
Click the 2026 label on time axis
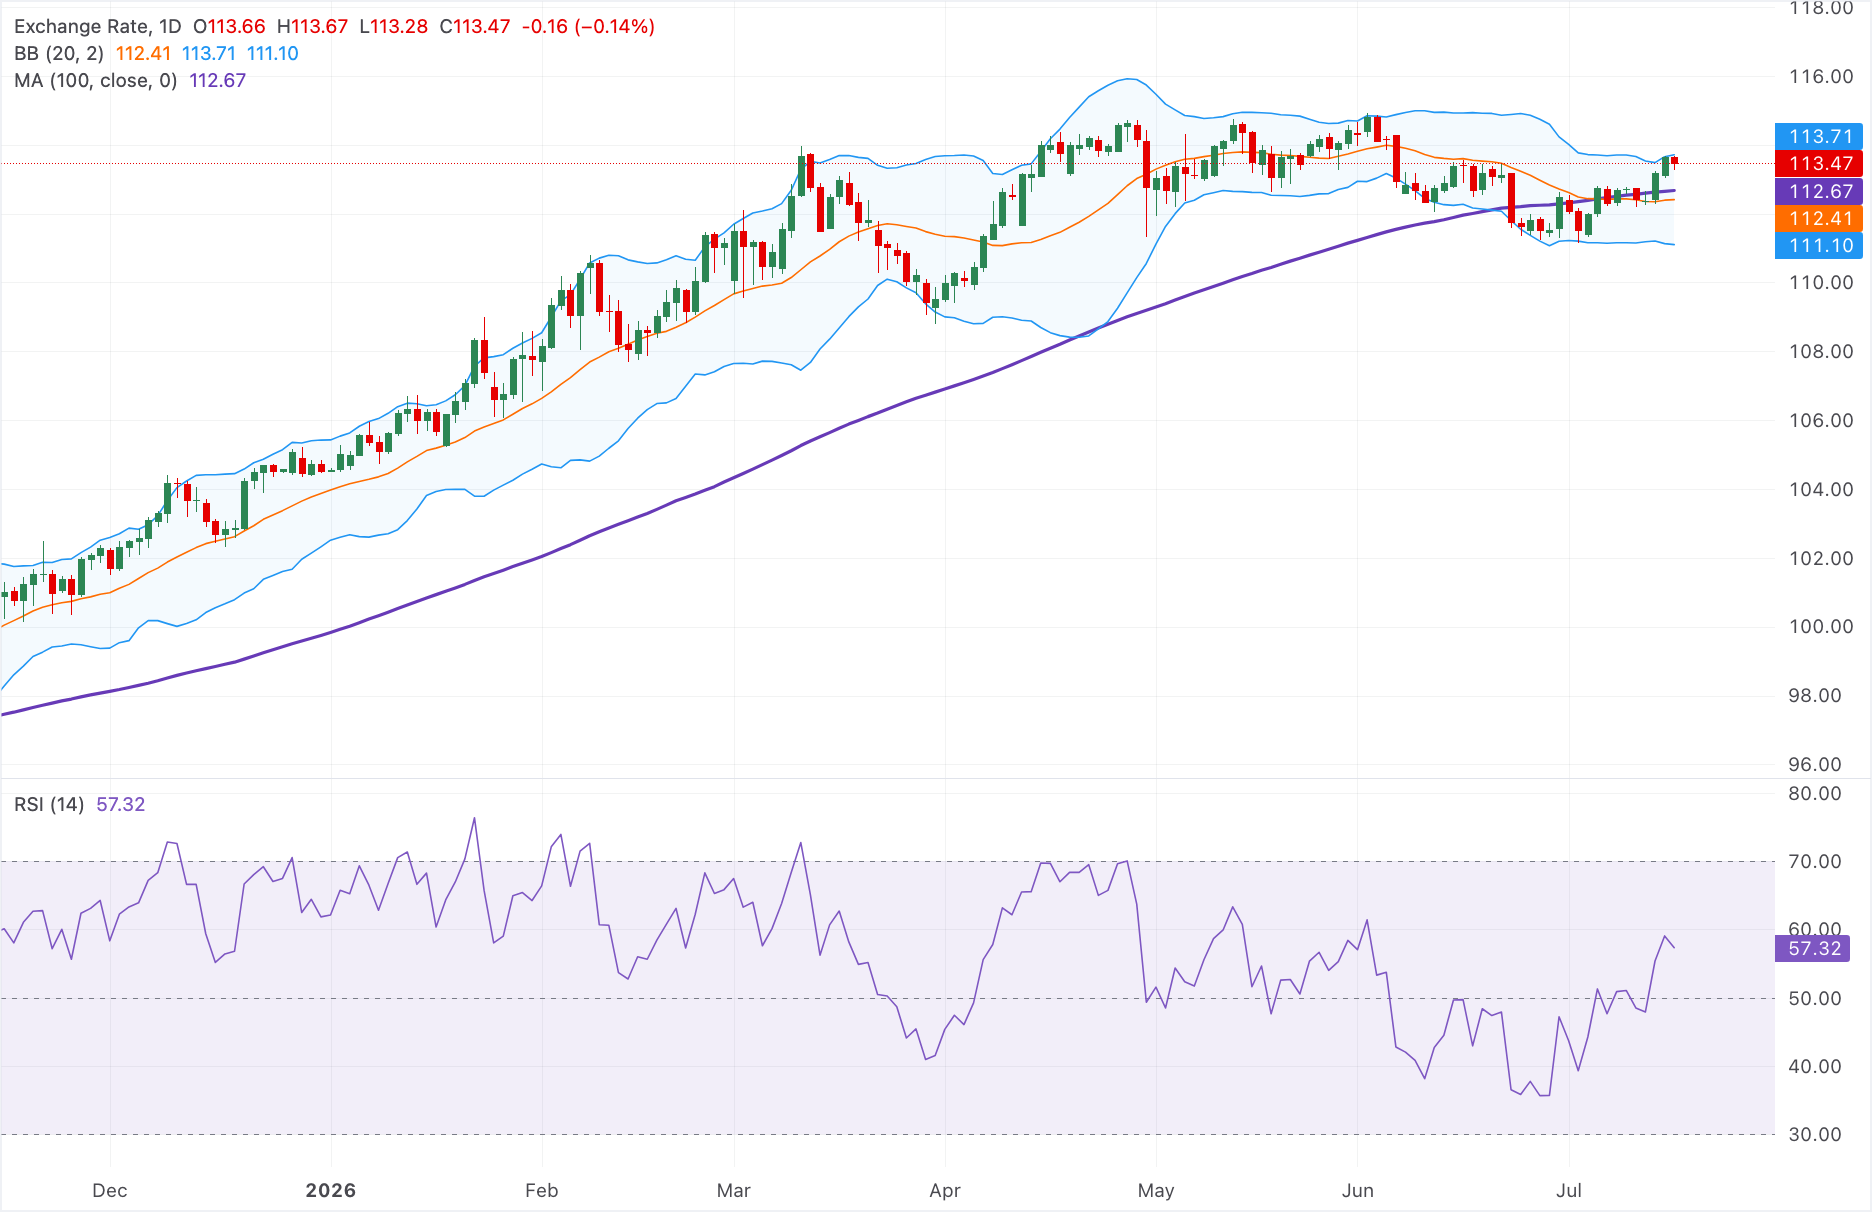tap(331, 1191)
